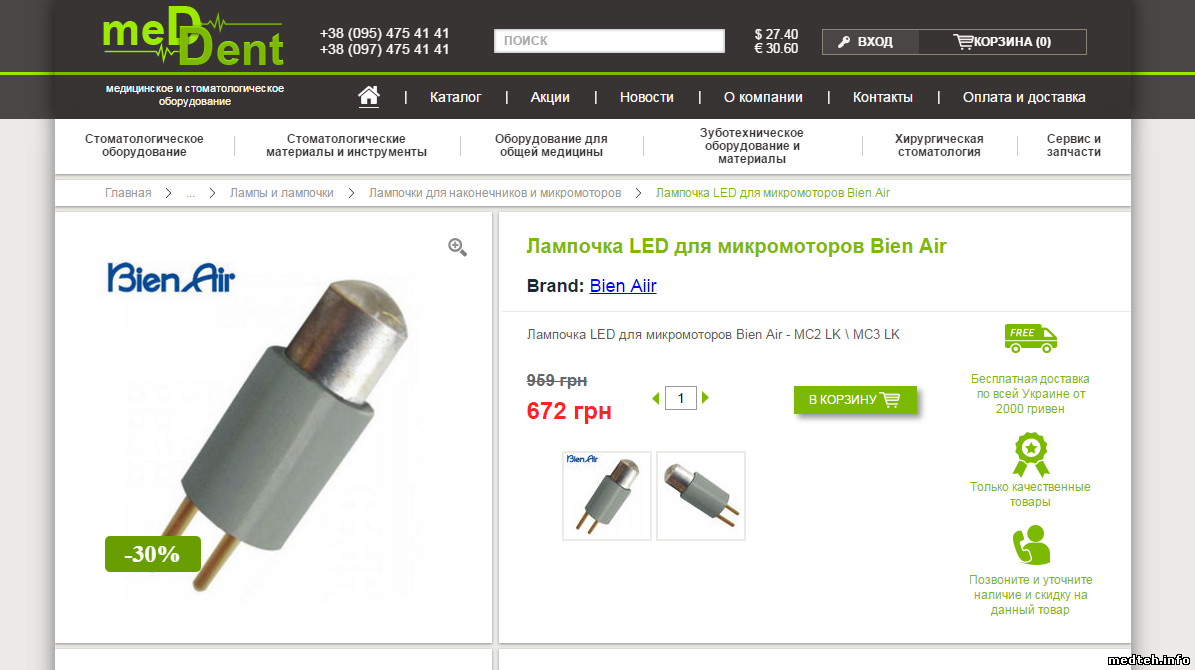Open the Стоматологическое оборудование category
1195x670 pixels.
[144, 146]
